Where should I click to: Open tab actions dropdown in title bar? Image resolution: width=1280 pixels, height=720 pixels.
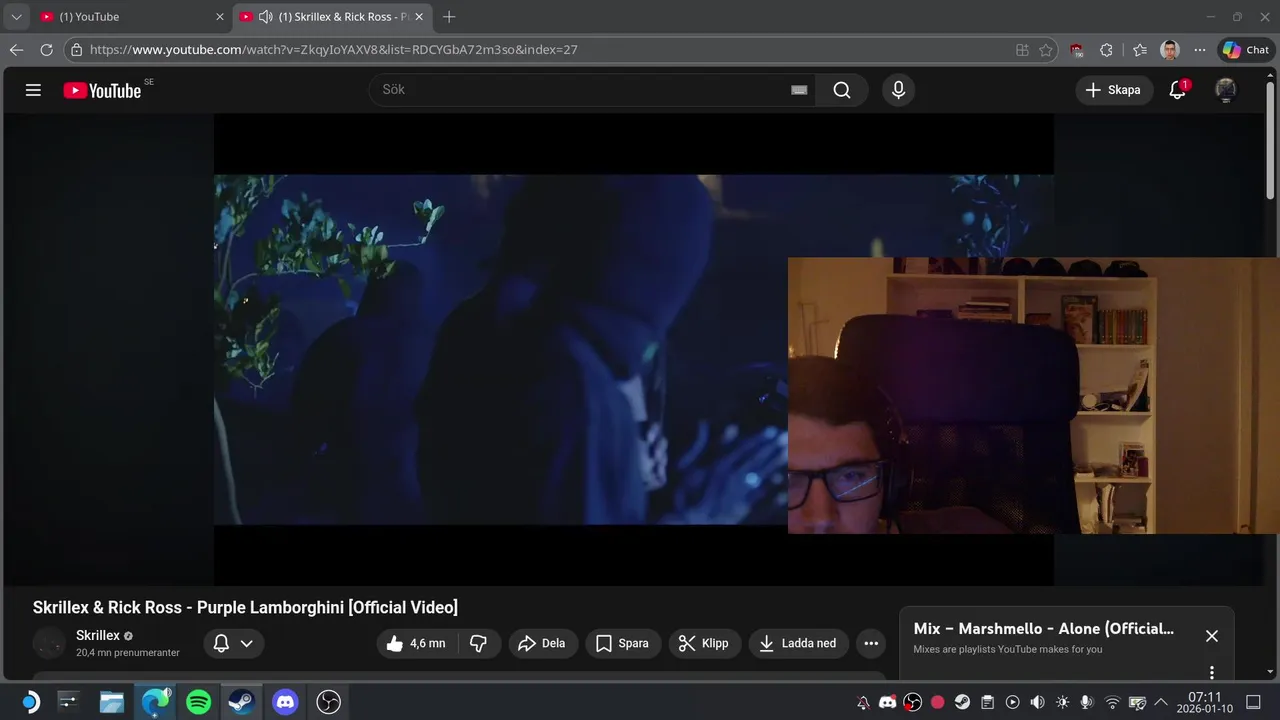[16, 17]
